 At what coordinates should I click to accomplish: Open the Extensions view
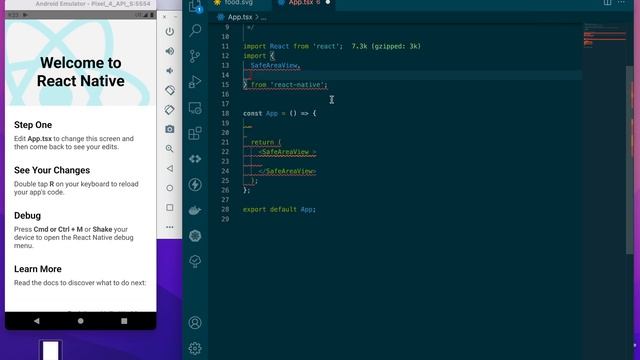coord(195,133)
